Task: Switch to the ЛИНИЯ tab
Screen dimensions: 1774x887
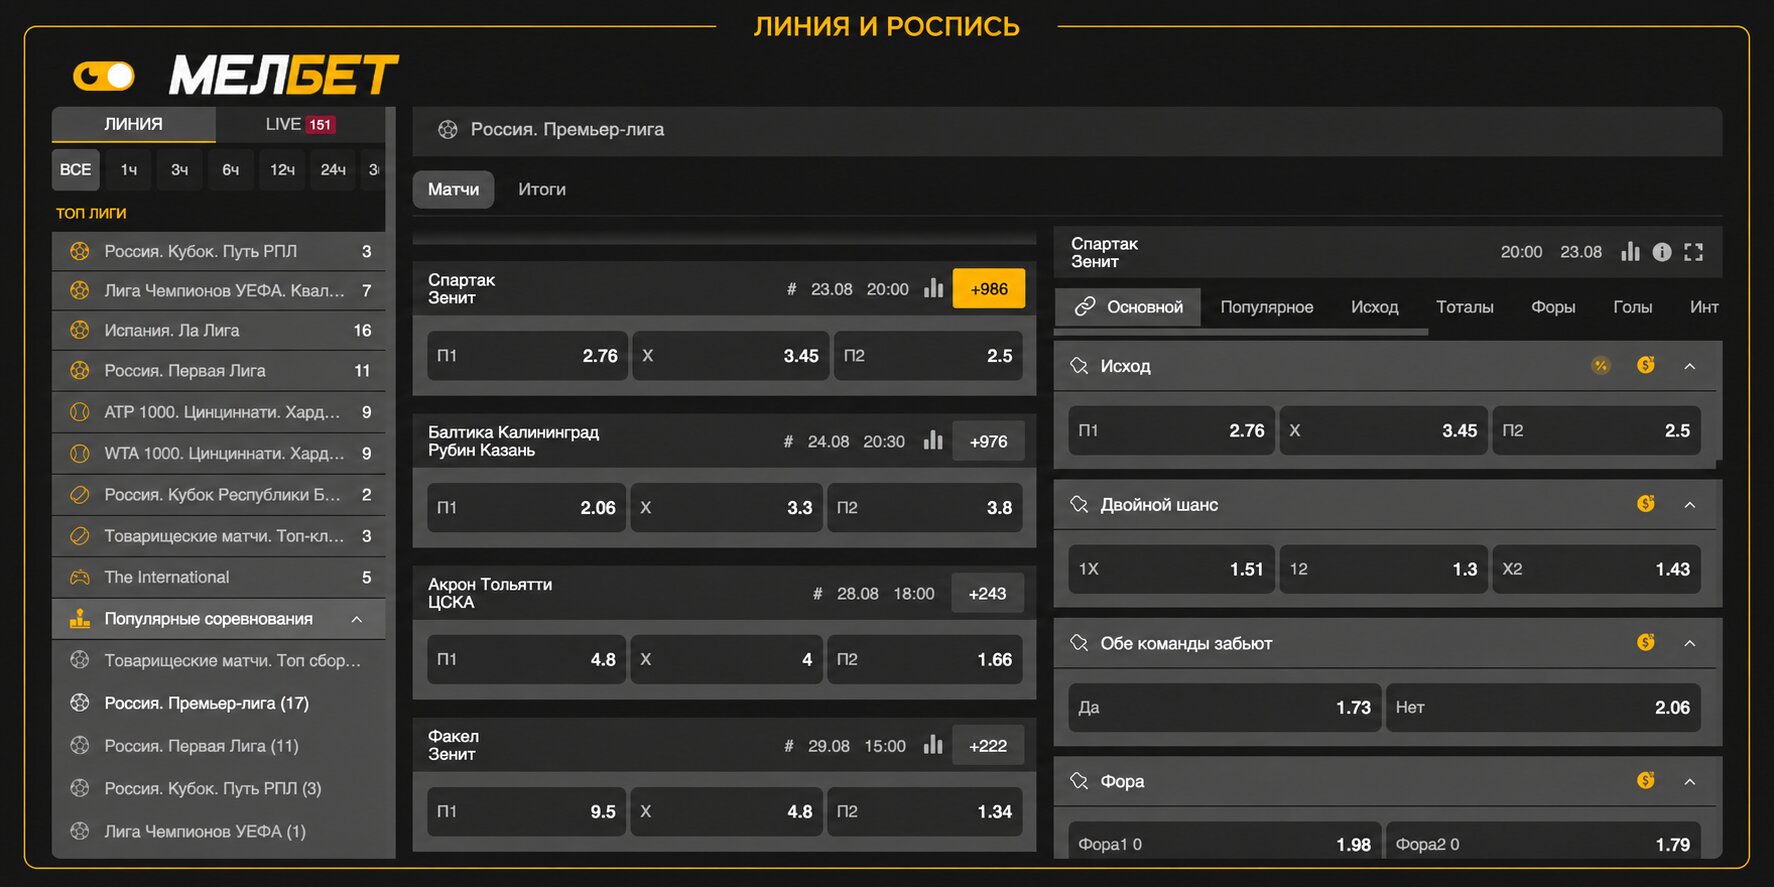Action: pos(133,124)
